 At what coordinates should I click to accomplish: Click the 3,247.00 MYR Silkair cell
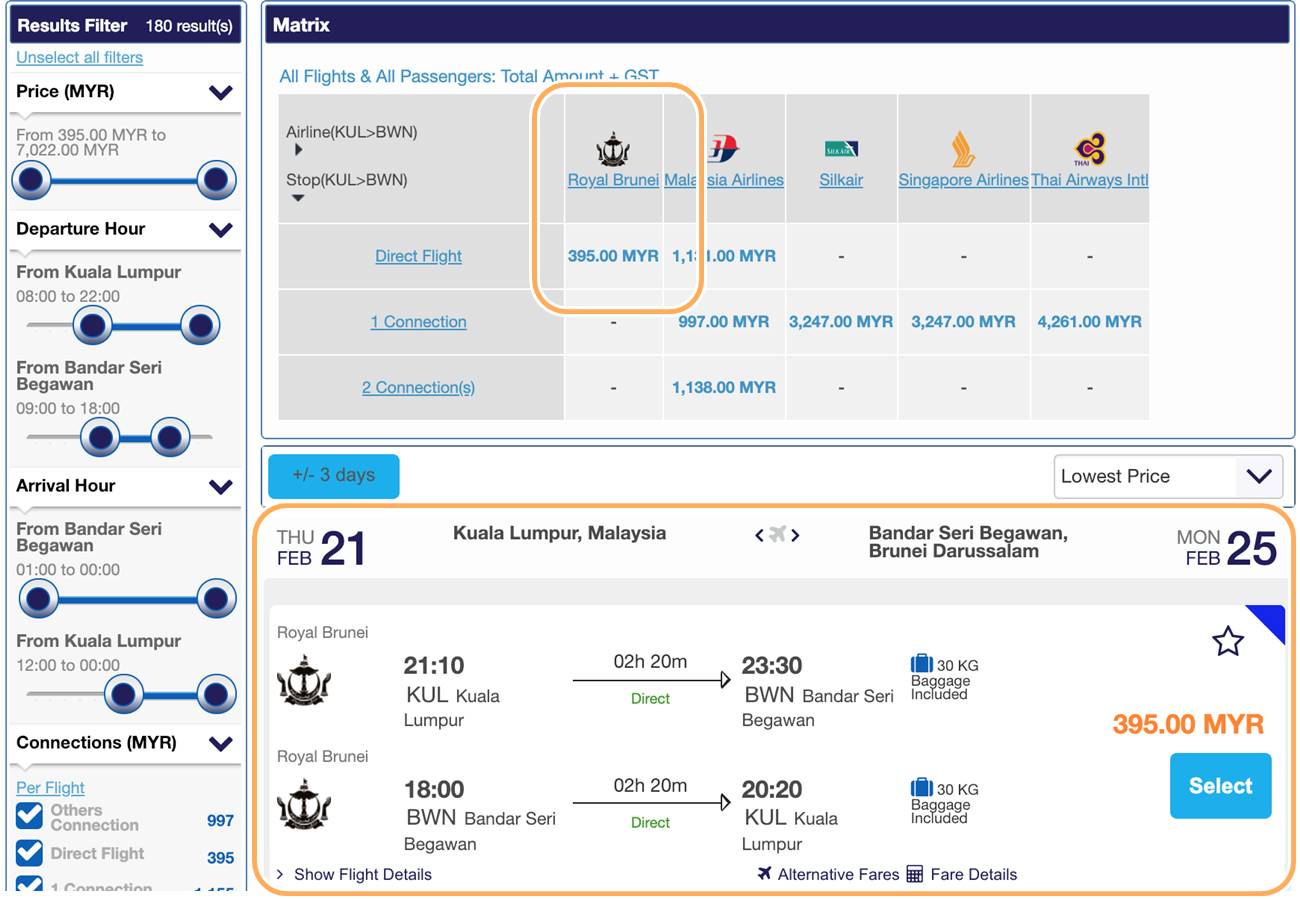pos(841,322)
